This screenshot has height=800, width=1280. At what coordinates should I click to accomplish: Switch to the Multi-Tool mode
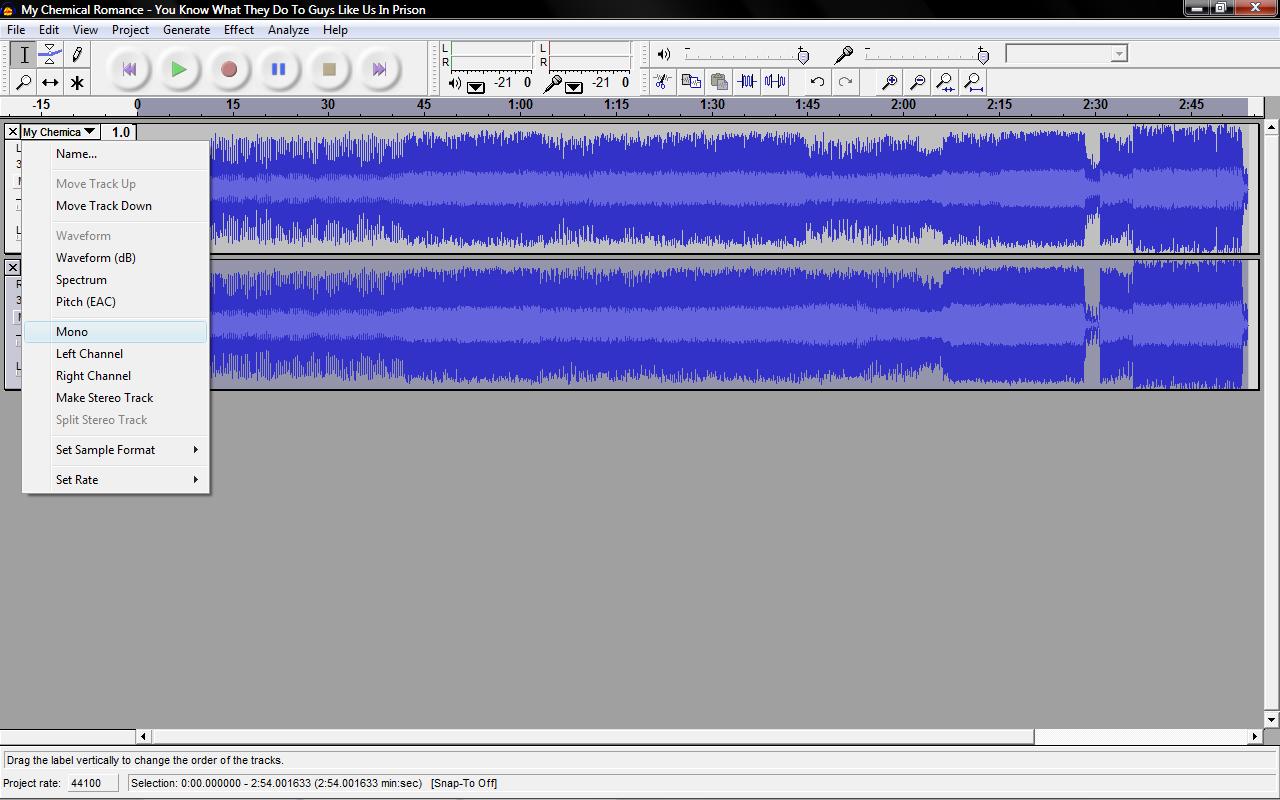tap(75, 82)
